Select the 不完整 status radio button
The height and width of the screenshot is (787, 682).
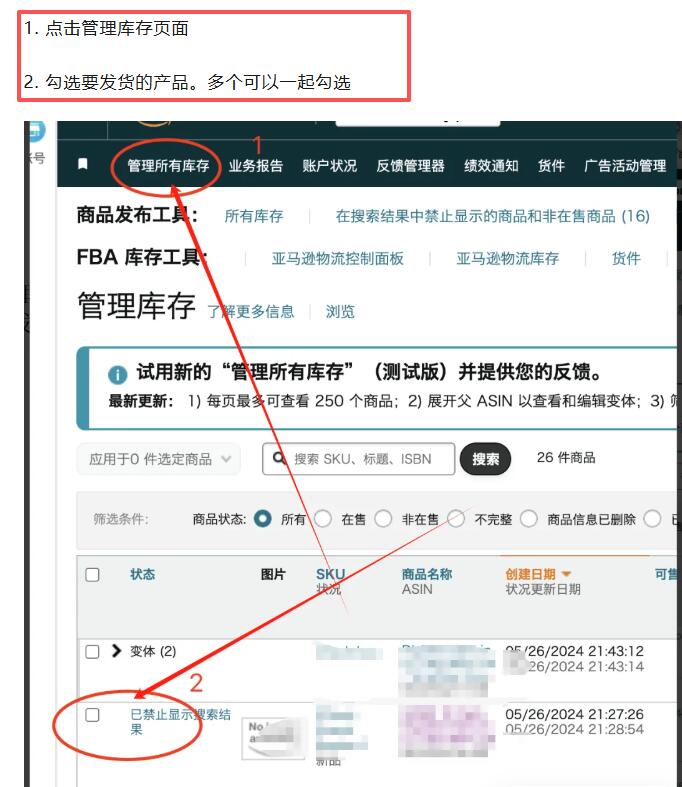tap(456, 518)
